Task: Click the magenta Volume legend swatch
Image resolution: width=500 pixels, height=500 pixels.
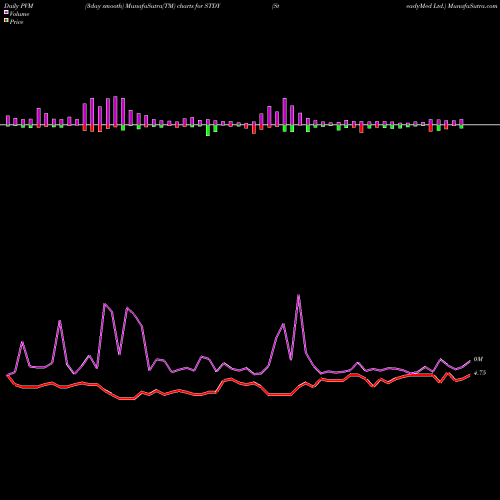Action: tap(6, 13)
